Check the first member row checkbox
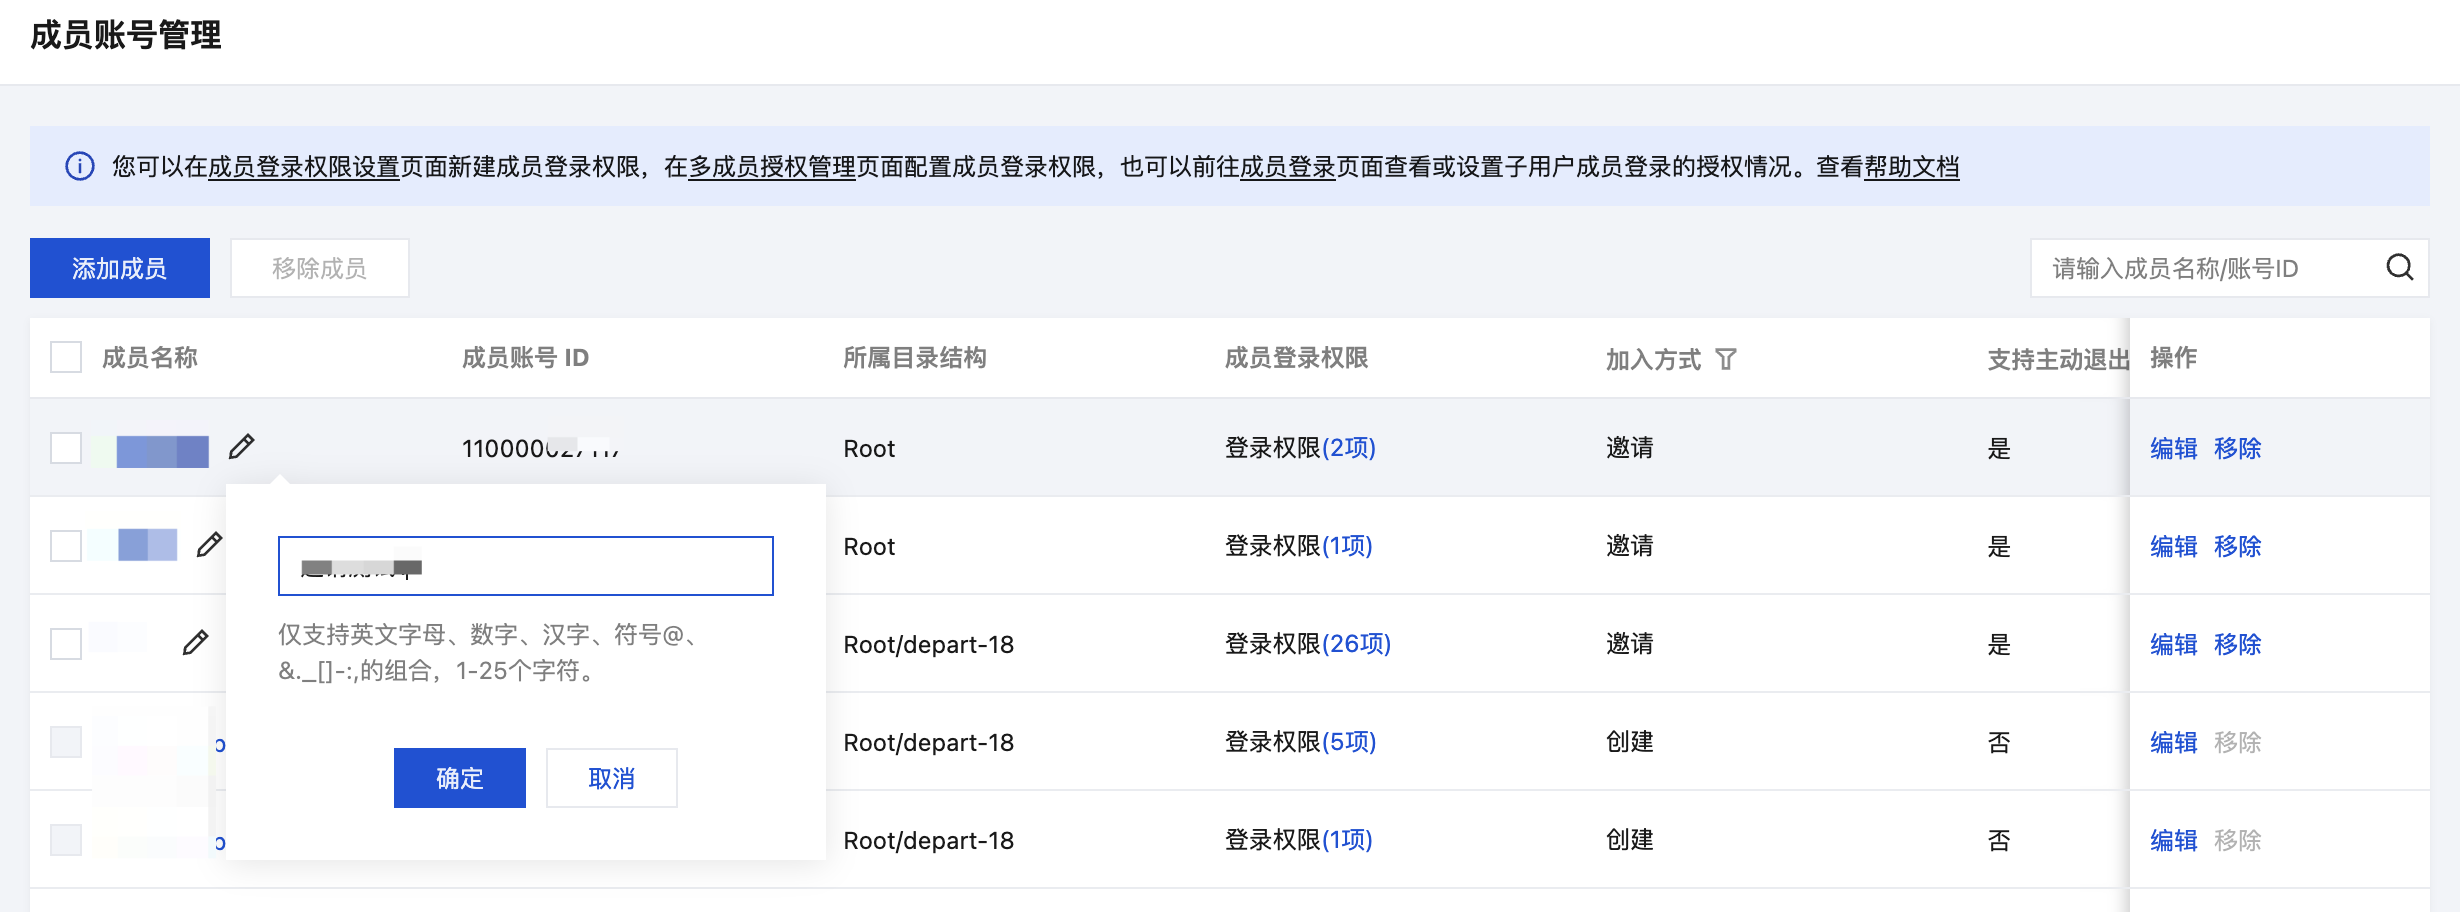The image size is (2460, 912). pos(66,447)
